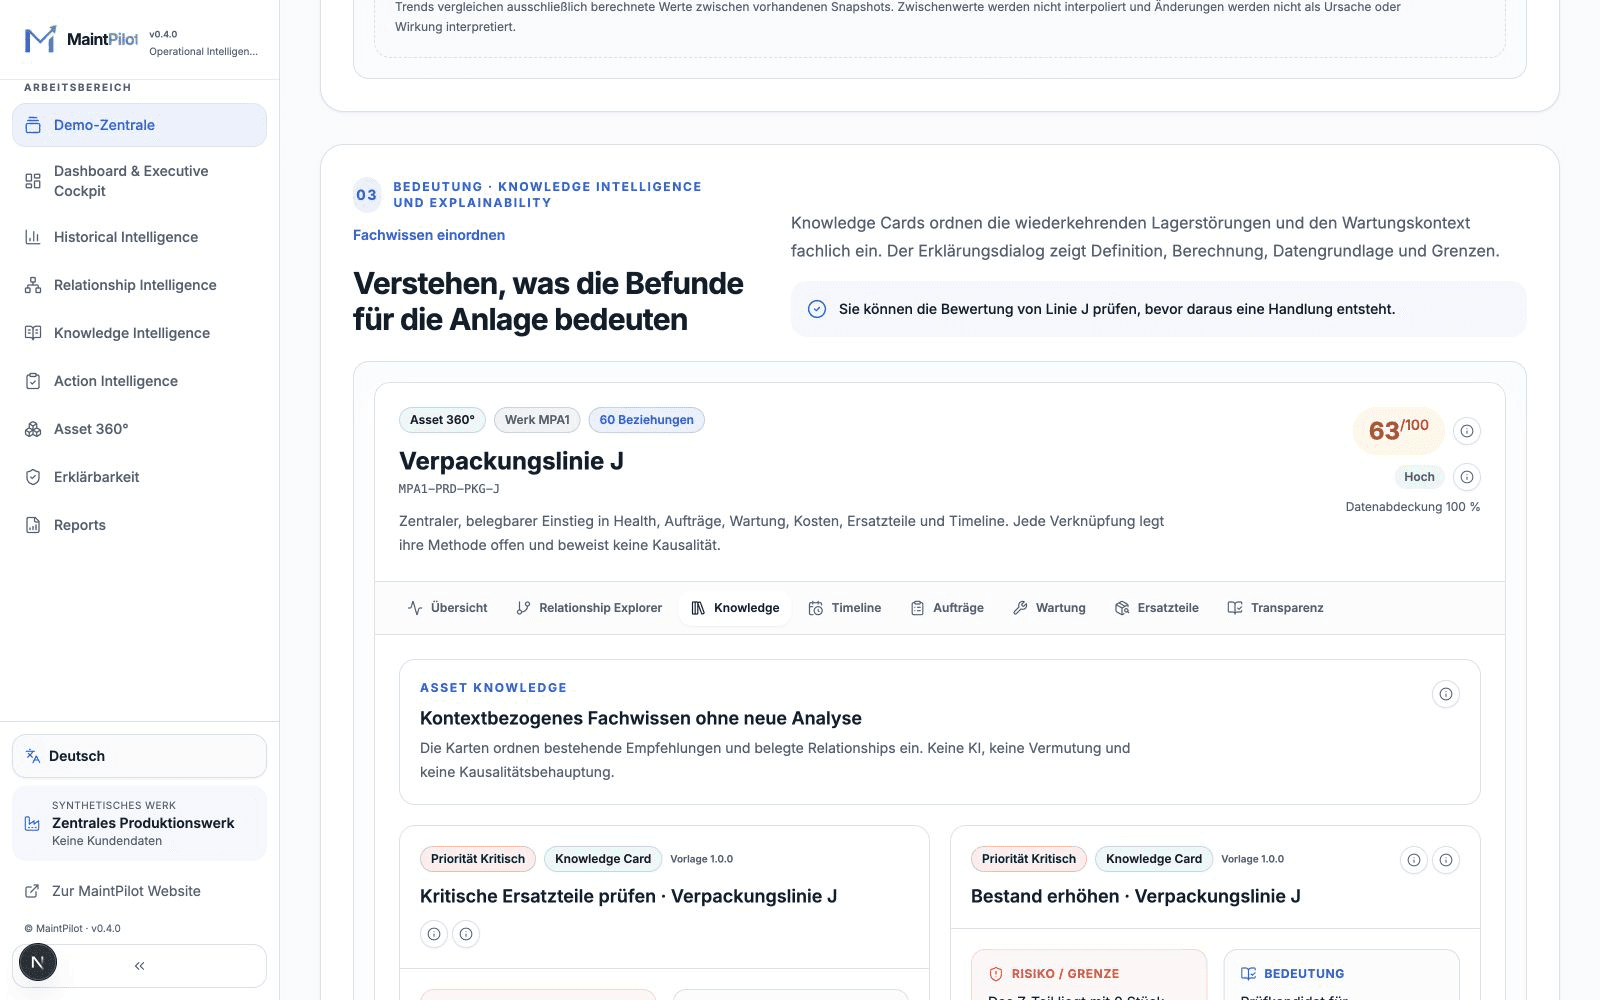The image size is (1600, 1000).
Task: Switch to Relationship Explorer tab
Action: point(589,608)
